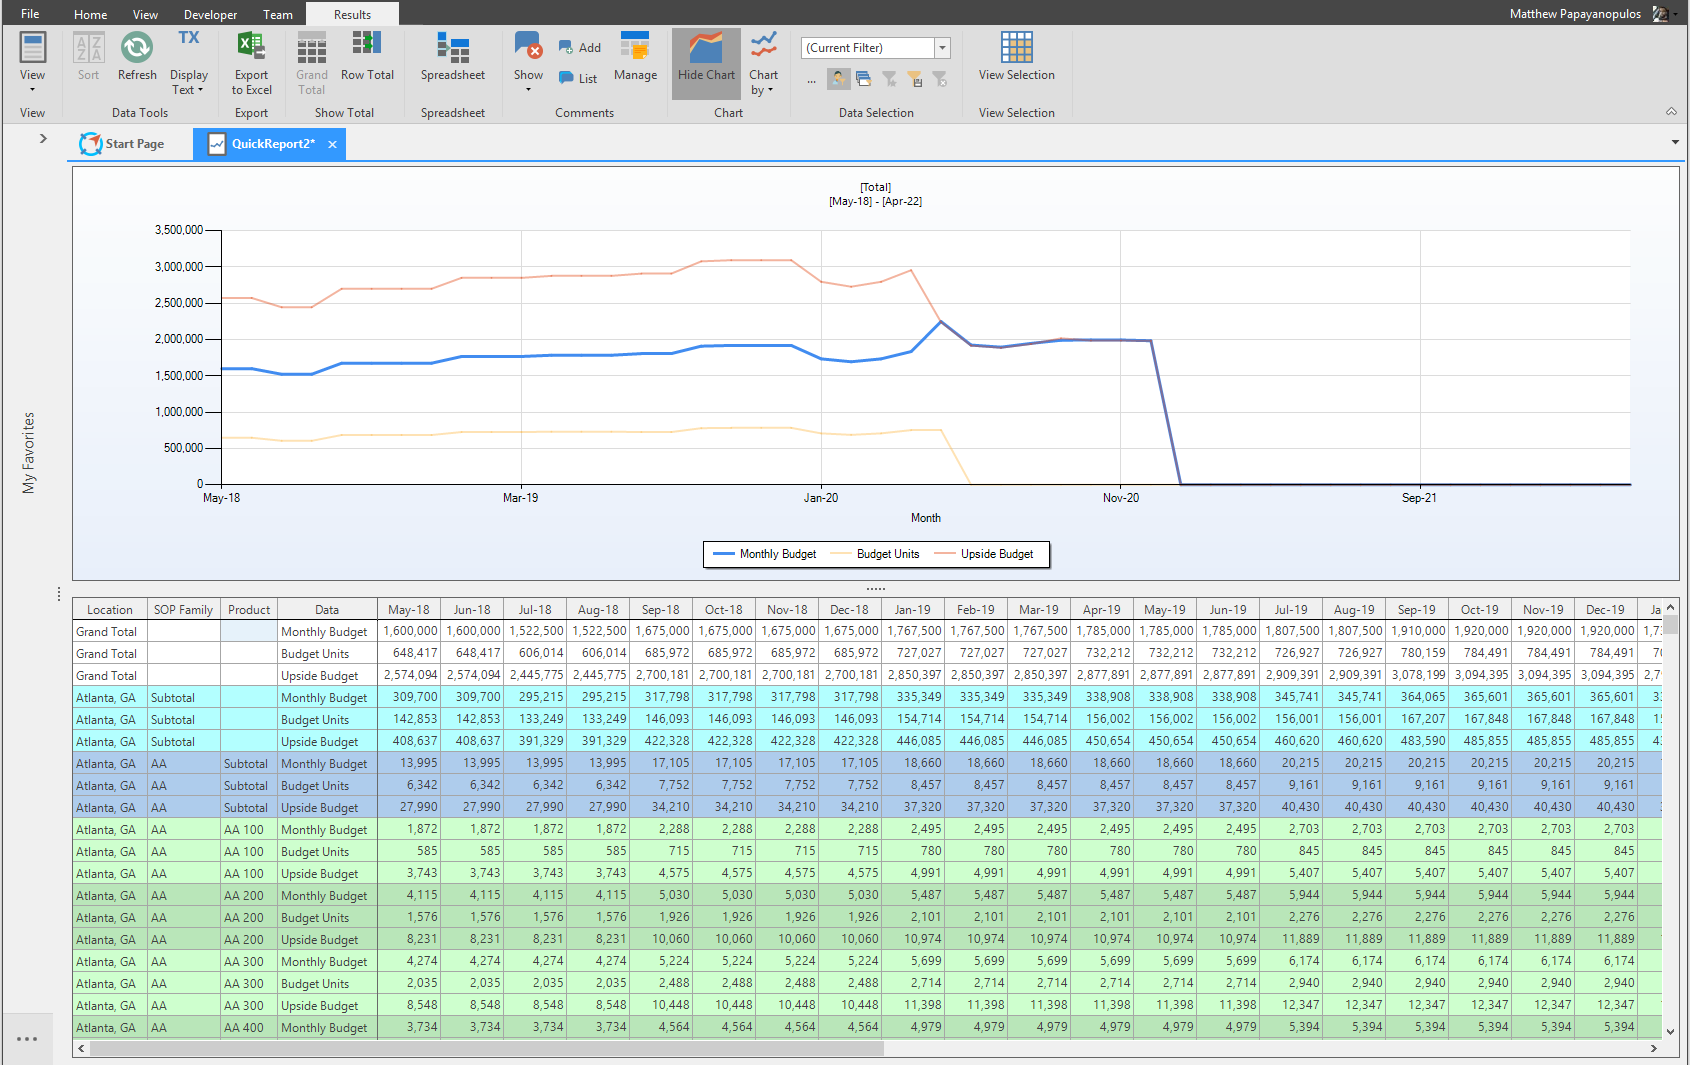
Task: Click the horizontal scrollbar below the table
Action: (x=487, y=1048)
